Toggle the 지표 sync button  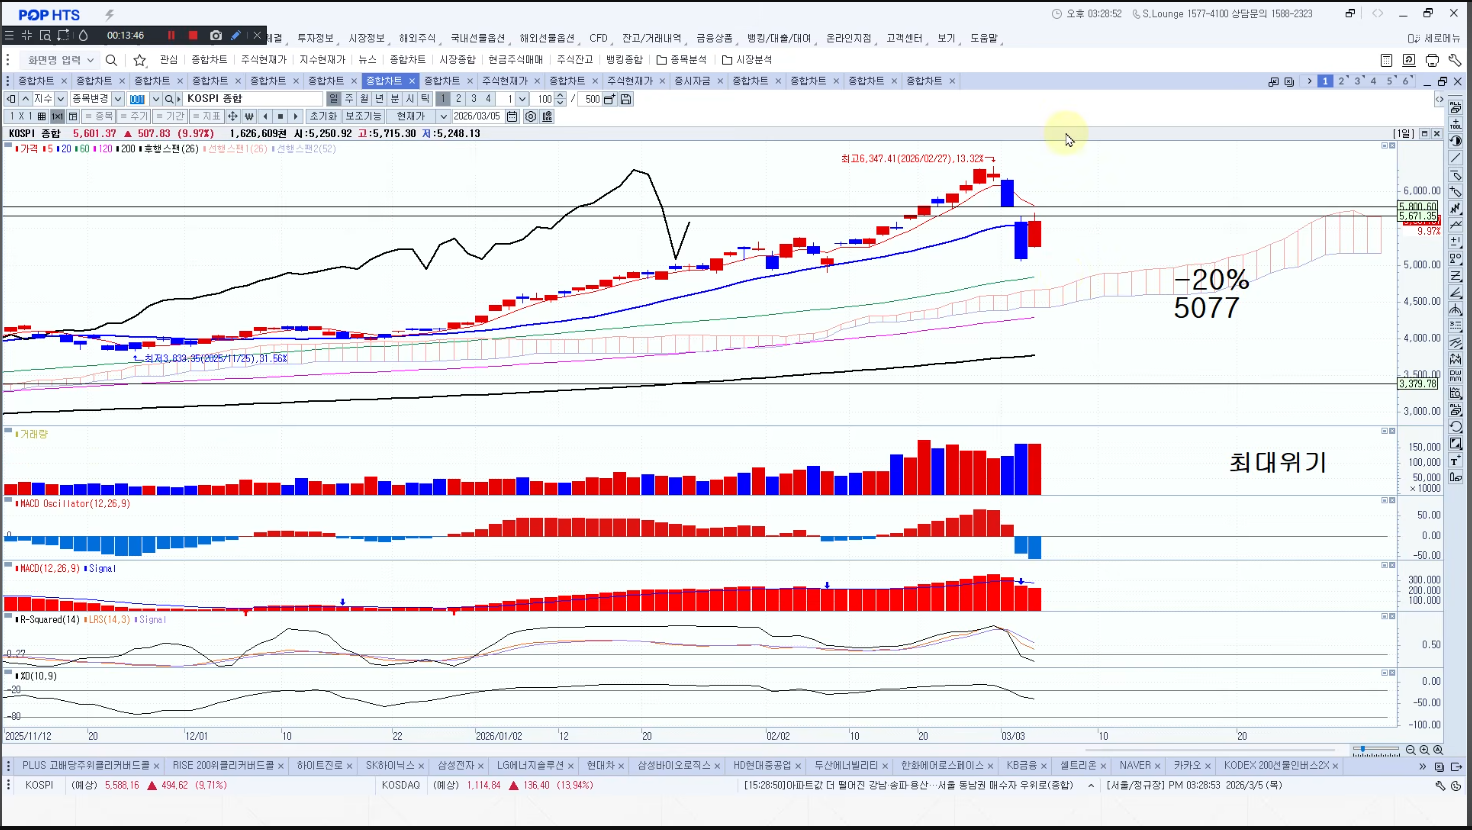206,117
